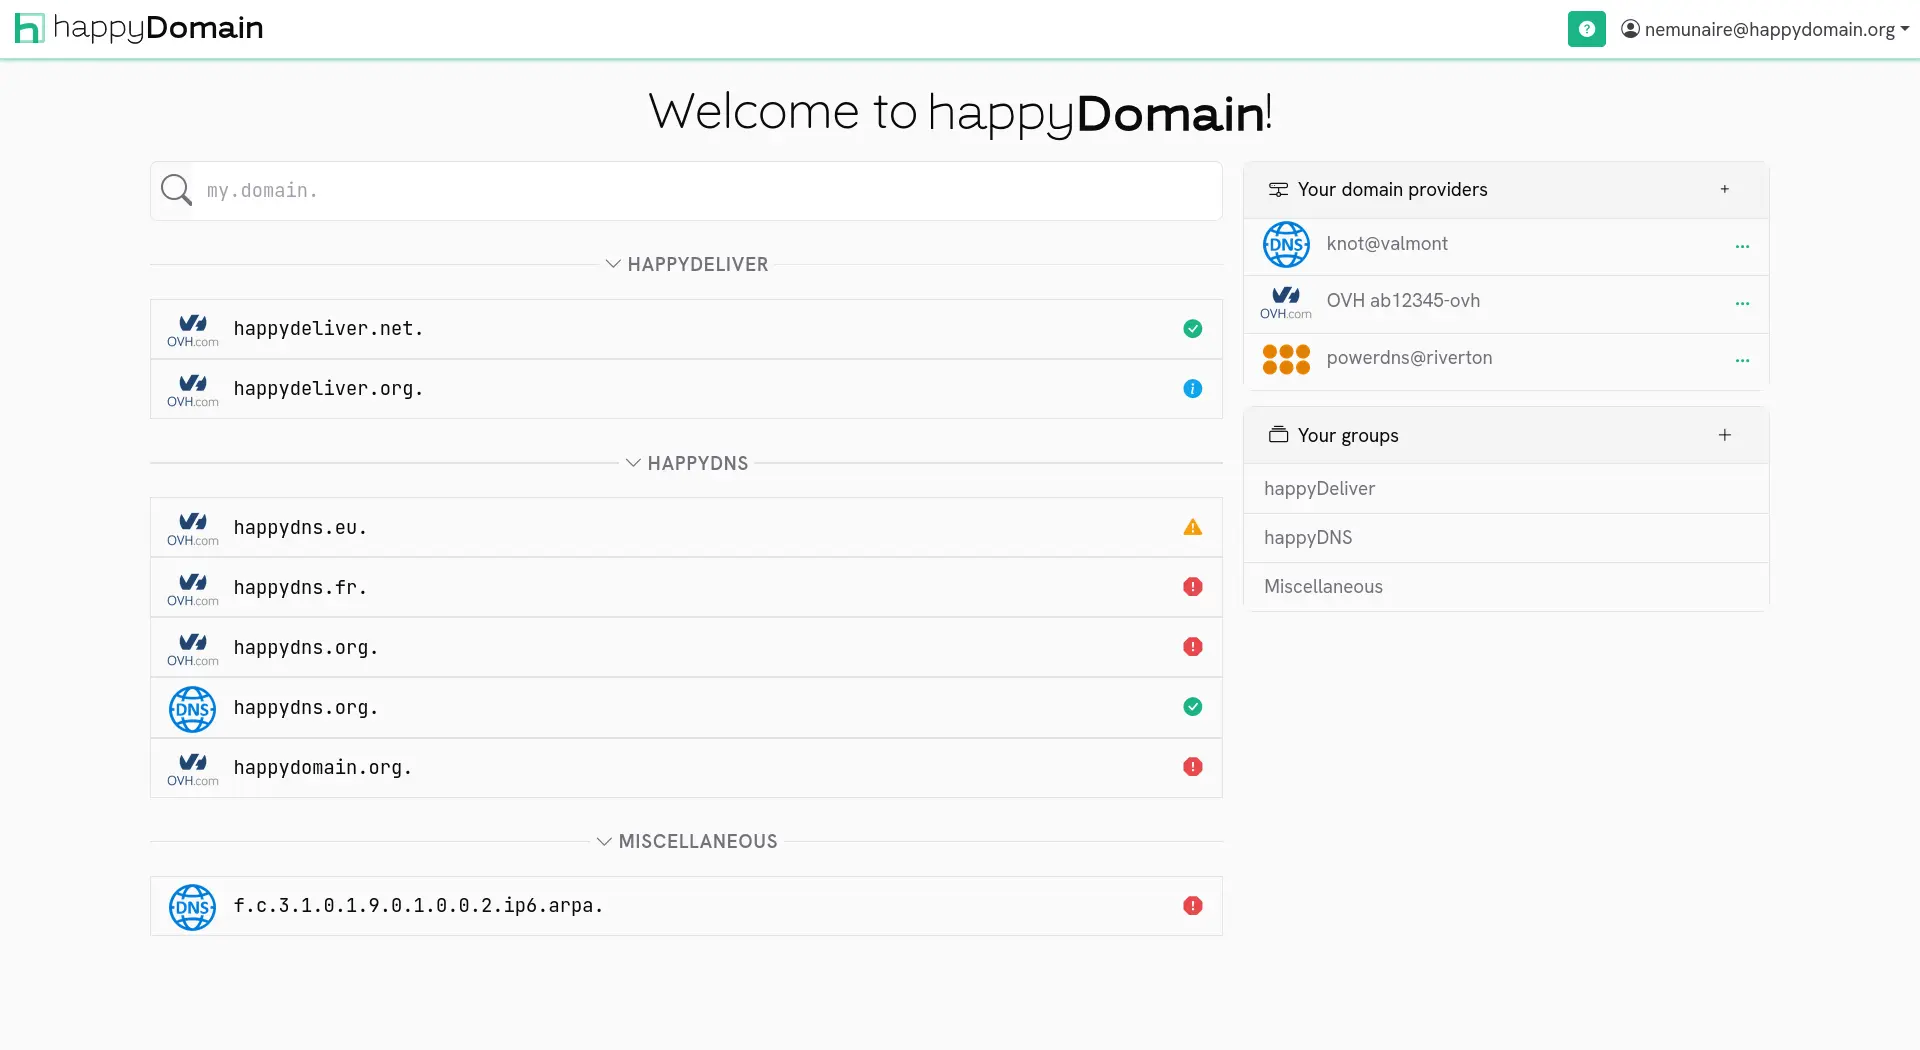Screen dimensions: 1920x1050
Task: Select the powerdns@riverton provider
Action: click(1505, 361)
